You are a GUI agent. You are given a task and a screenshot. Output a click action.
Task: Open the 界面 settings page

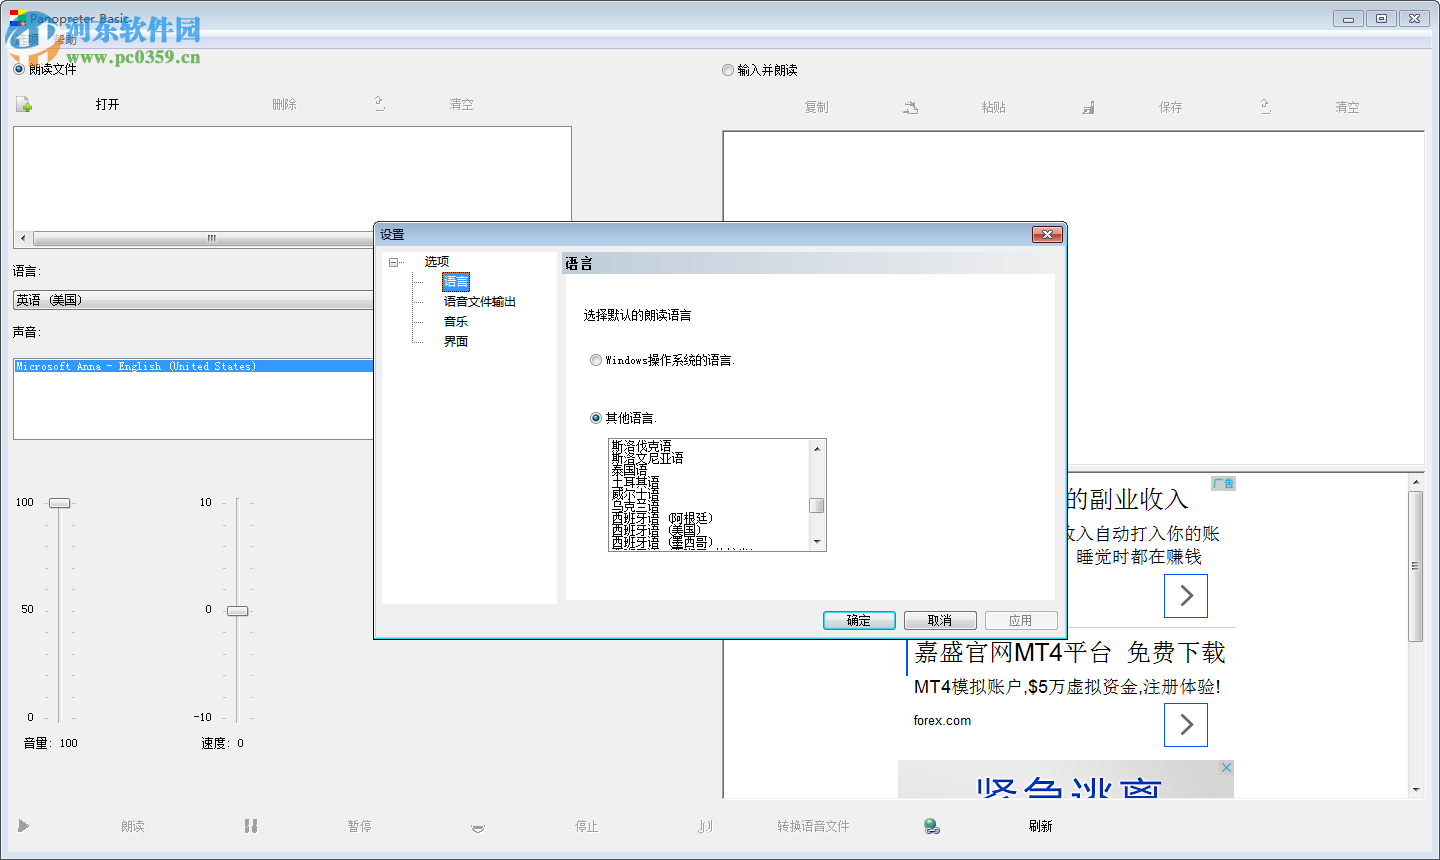coord(456,340)
